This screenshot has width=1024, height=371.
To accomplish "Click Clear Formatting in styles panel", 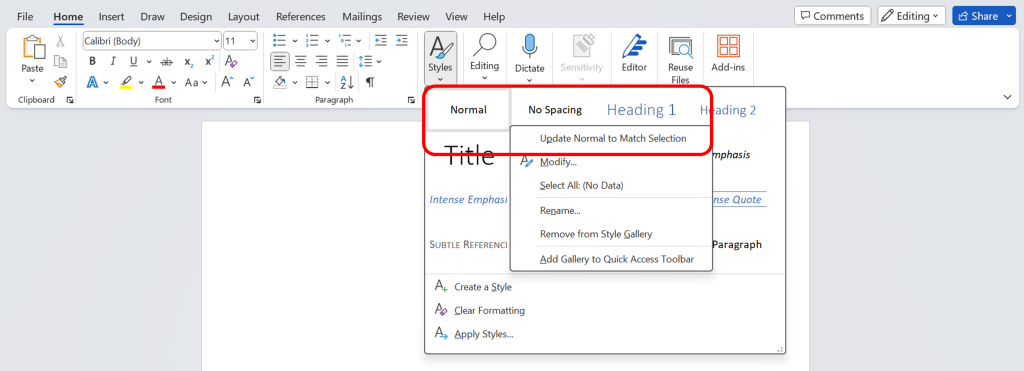I will click(480, 310).
